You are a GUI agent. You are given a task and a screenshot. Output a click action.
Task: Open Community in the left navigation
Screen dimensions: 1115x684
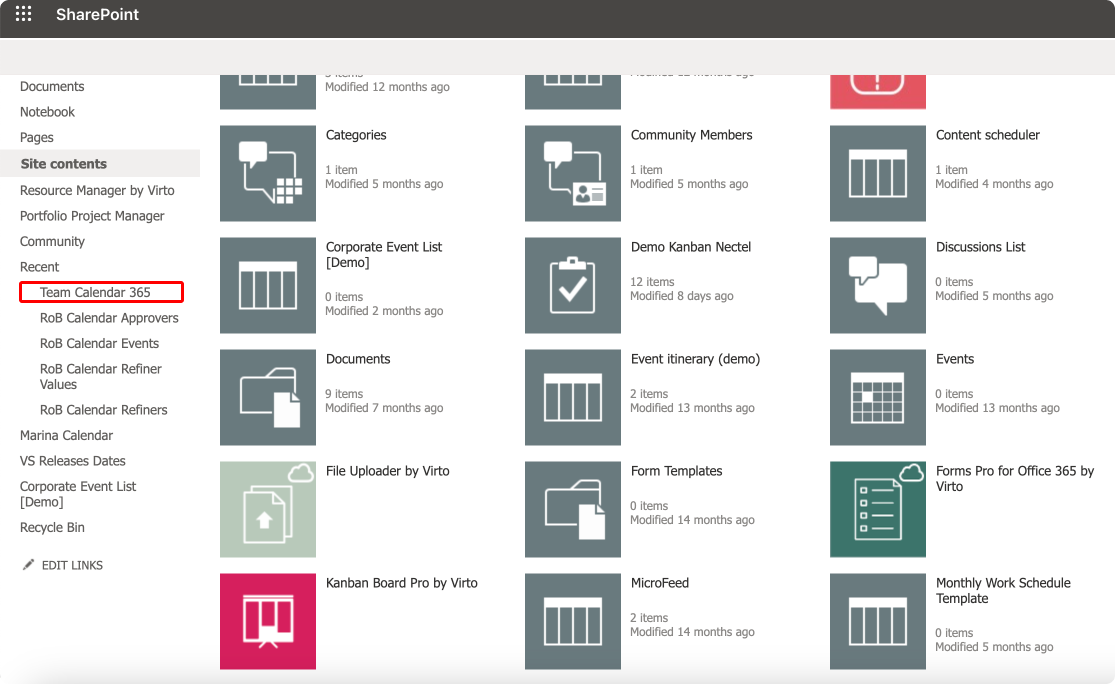[x=52, y=241]
